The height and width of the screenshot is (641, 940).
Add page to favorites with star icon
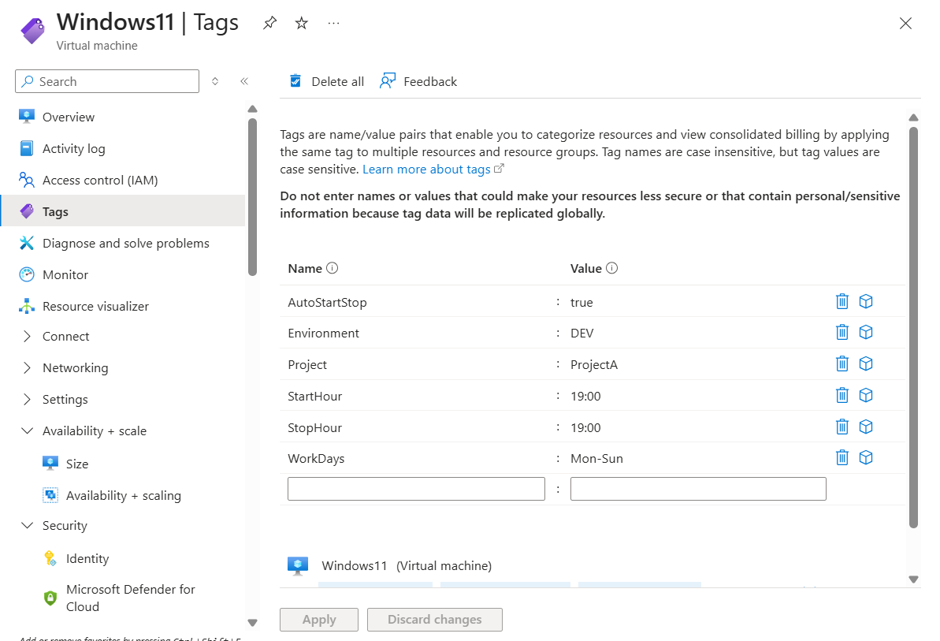click(302, 23)
